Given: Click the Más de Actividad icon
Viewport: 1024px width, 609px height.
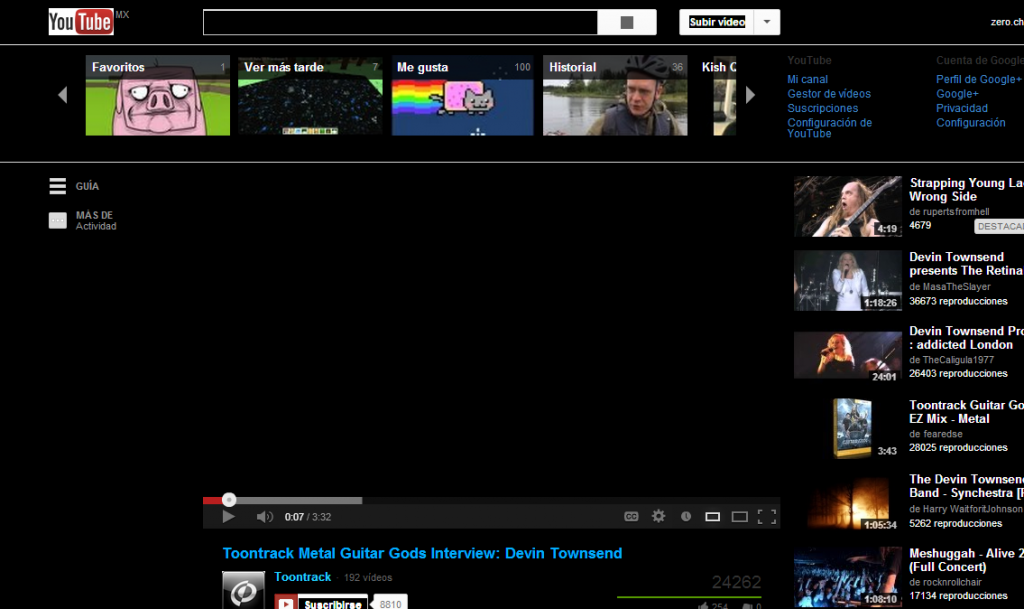Looking at the screenshot, I should click(57, 221).
